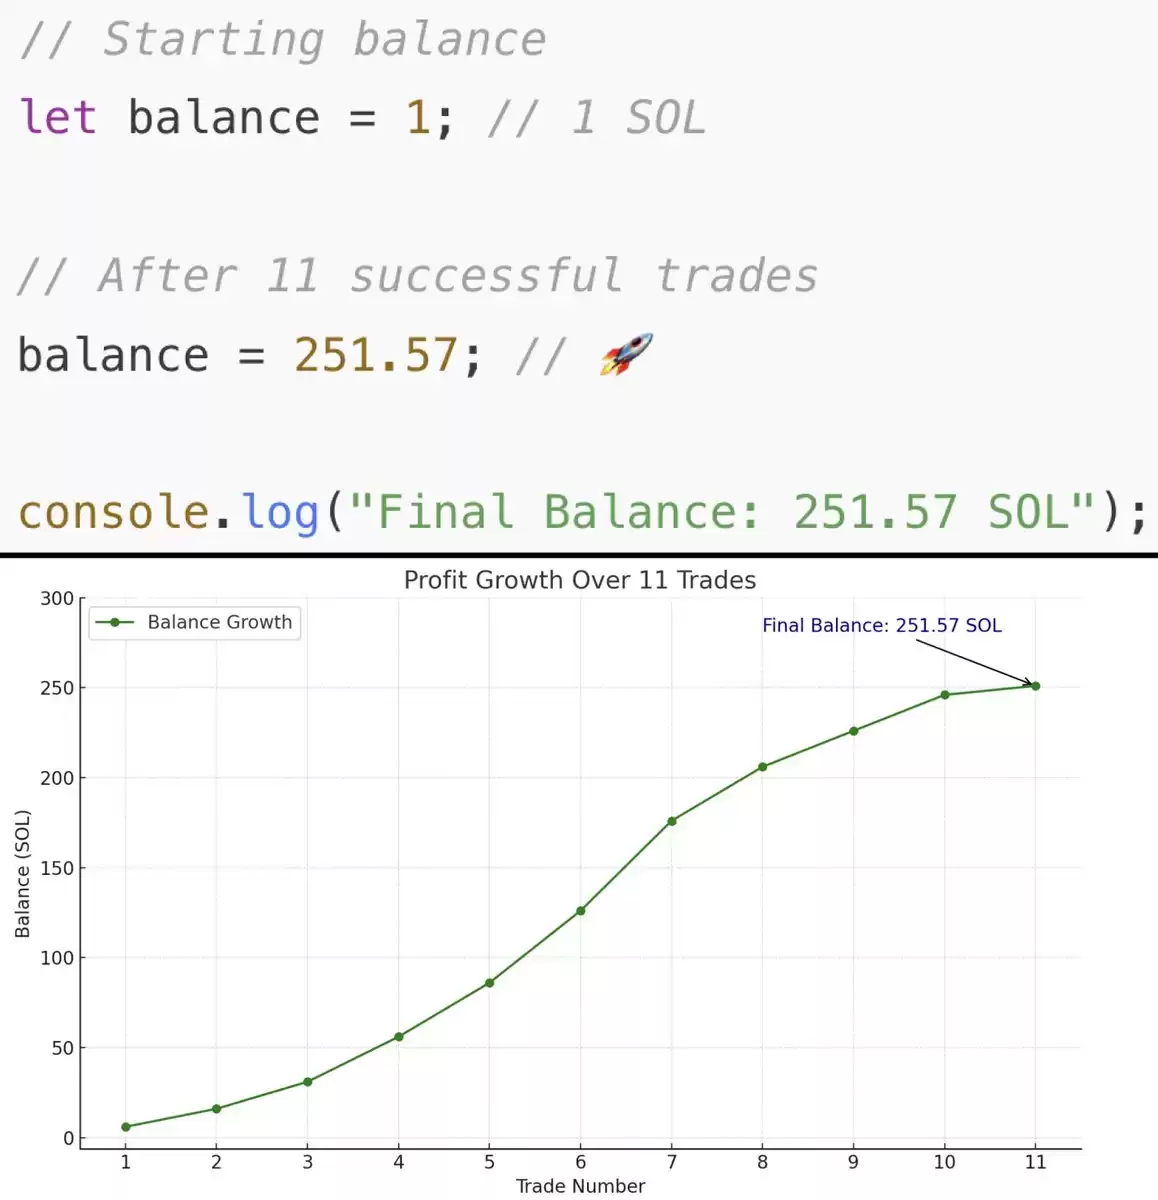Click the rocket emoji in code
Screen dimensions: 1158x1200
627,354
